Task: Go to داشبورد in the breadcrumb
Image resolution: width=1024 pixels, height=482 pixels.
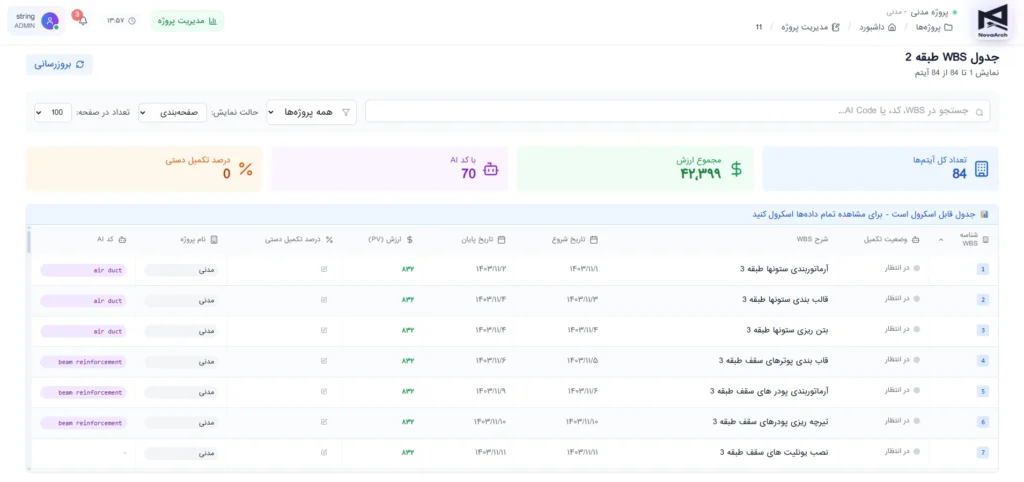Action: [x=877, y=27]
